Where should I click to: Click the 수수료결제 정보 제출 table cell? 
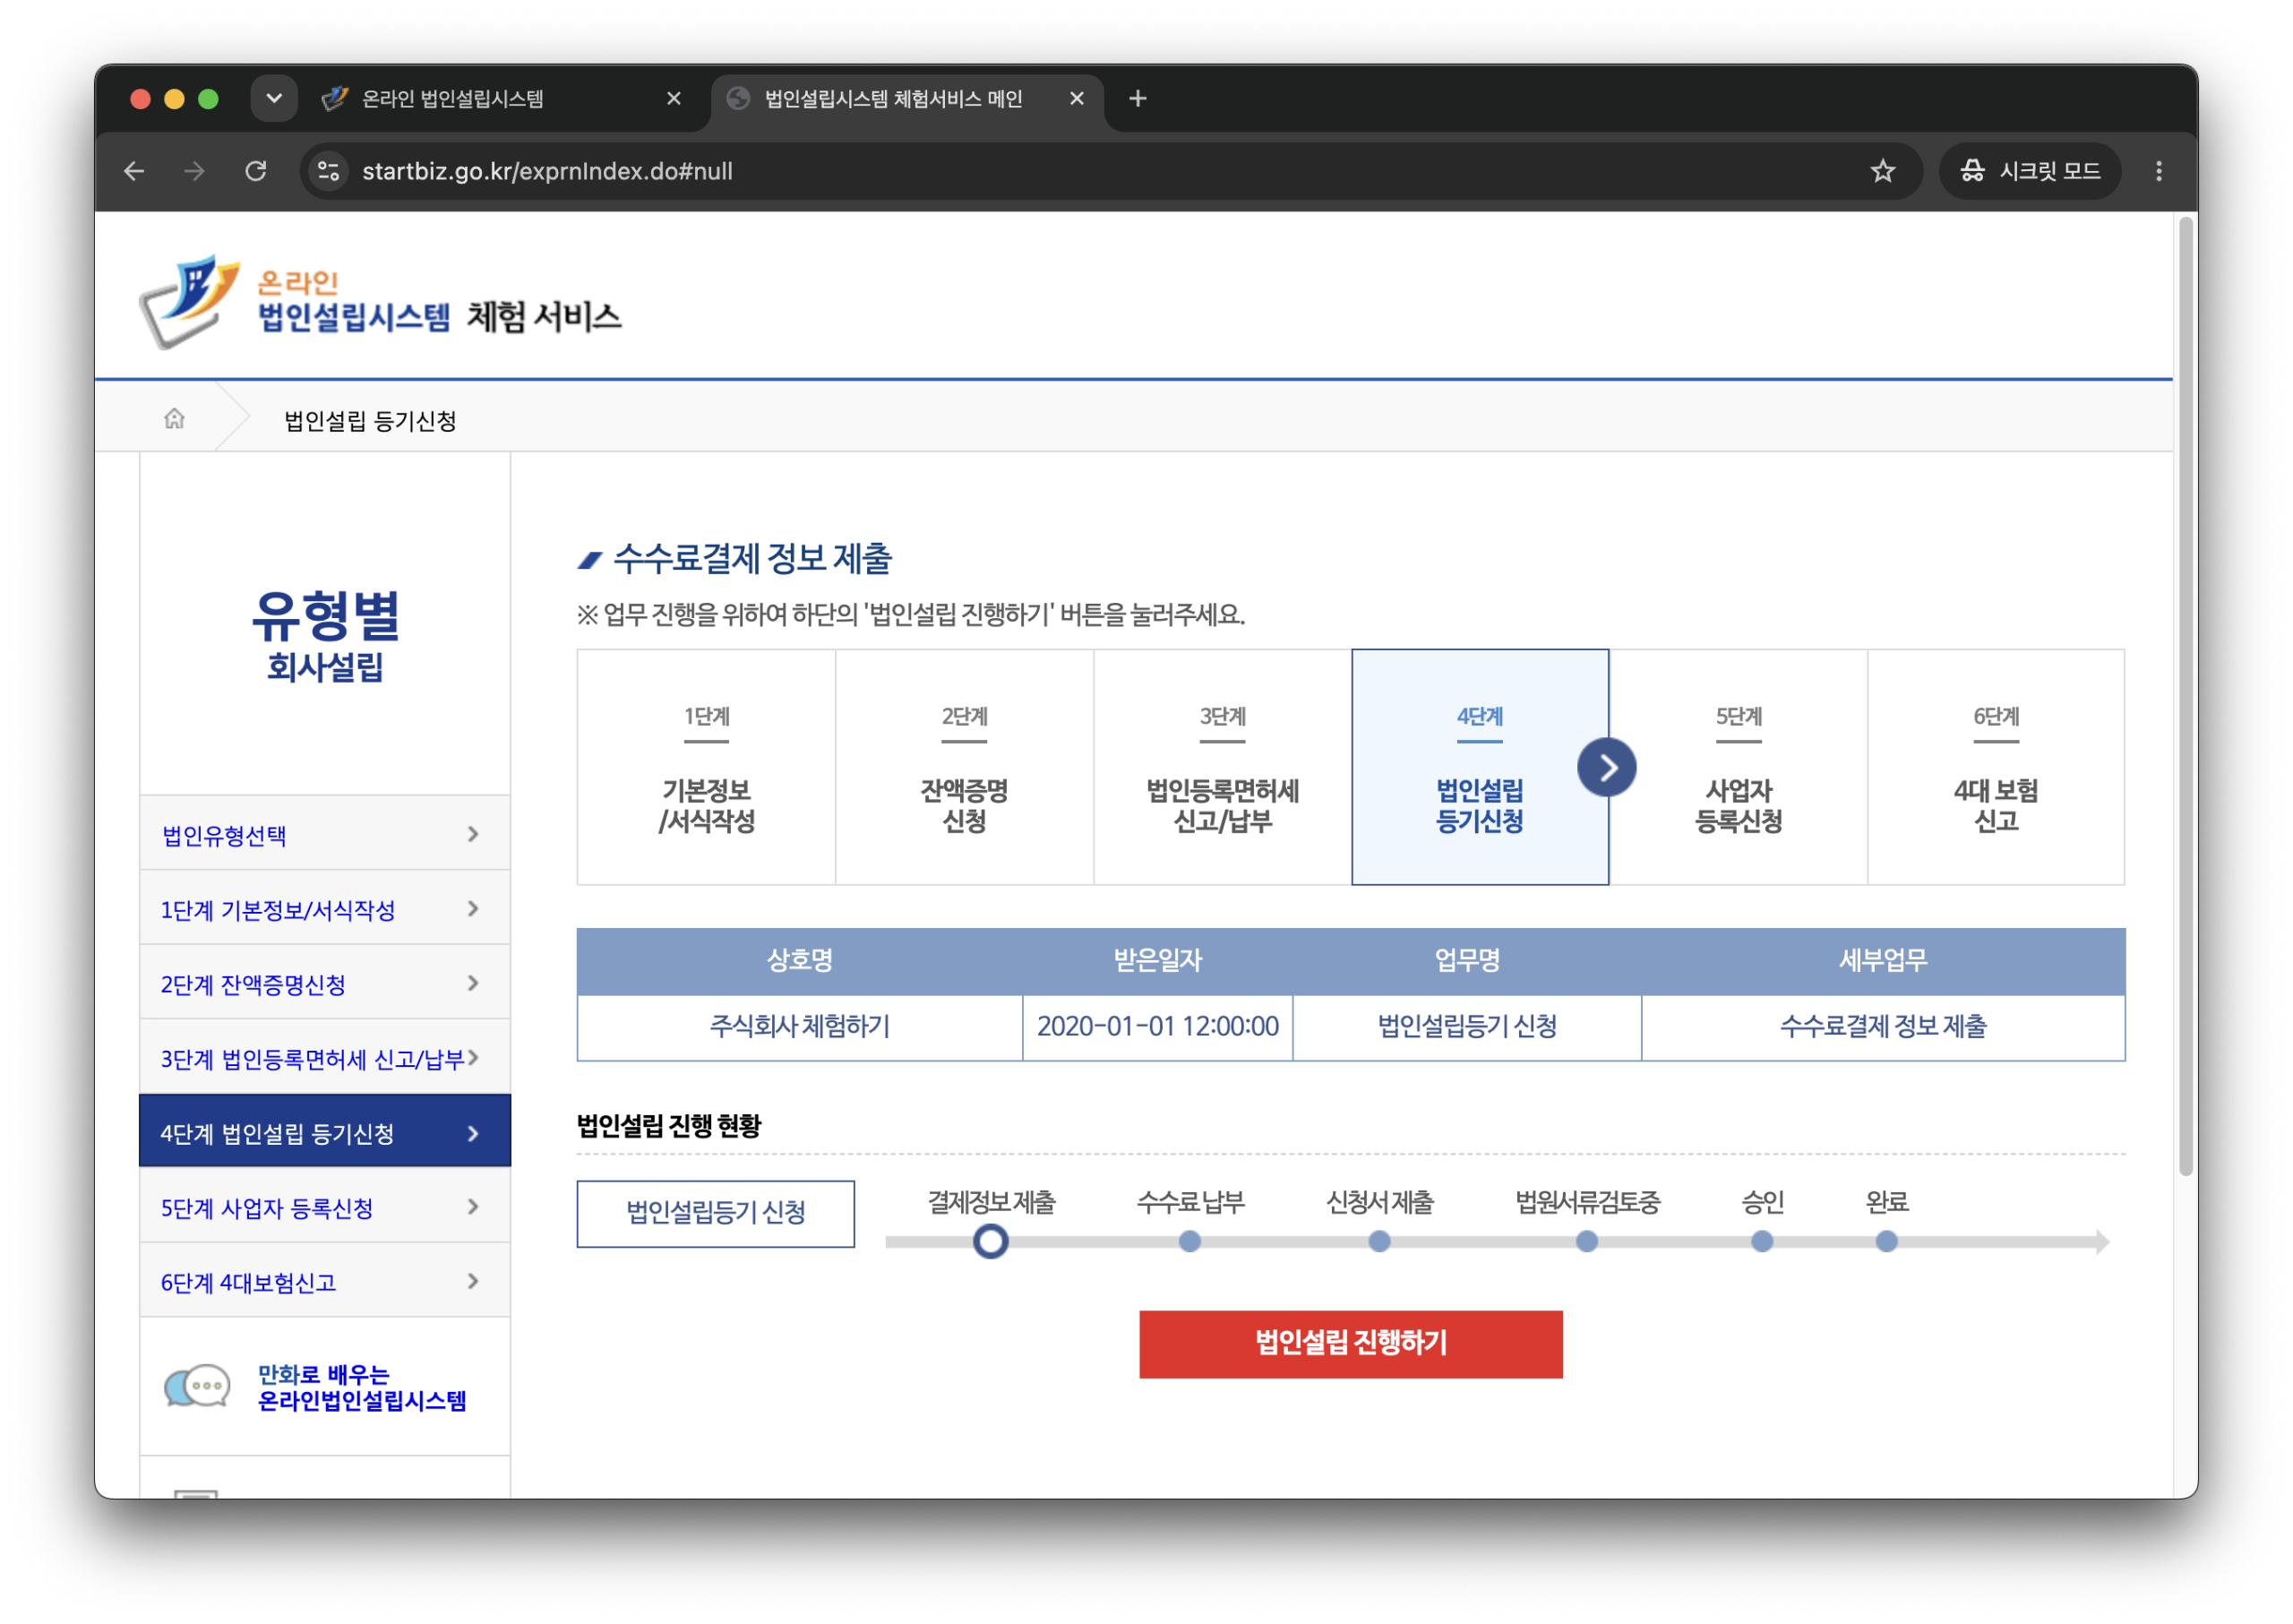point(1883,1027)
